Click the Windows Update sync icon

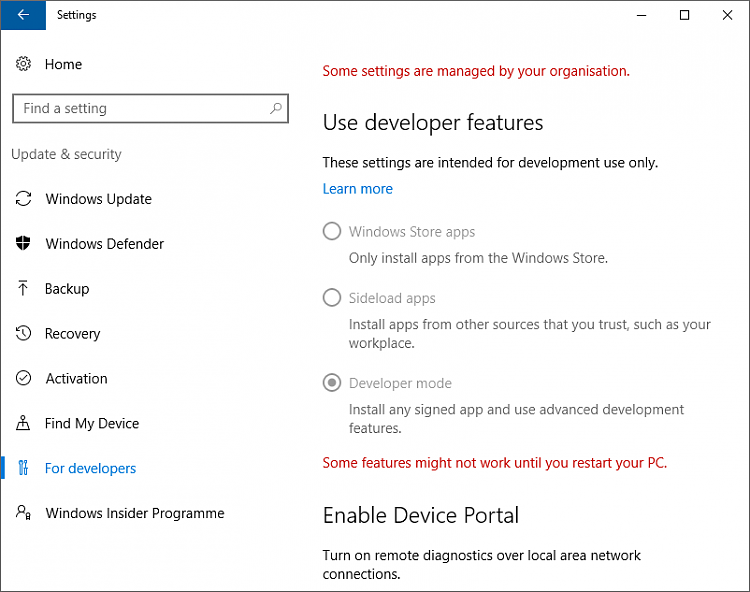(23, 198)
